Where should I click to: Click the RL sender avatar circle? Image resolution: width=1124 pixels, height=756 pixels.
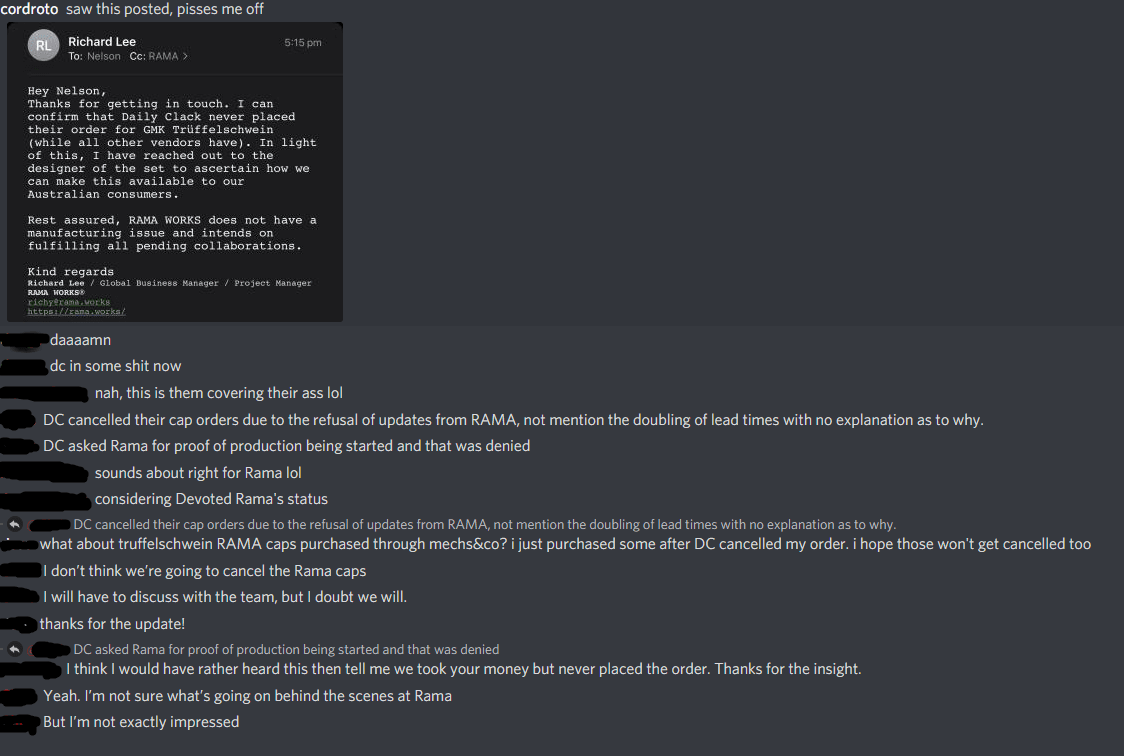click(43, 47)
